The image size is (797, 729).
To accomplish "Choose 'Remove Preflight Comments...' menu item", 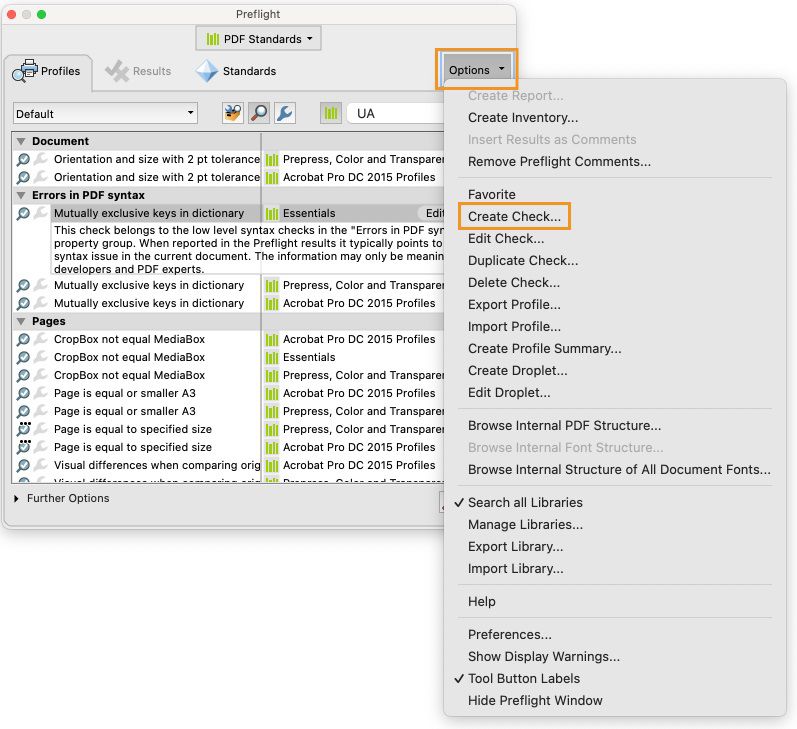I will [559, 162].
